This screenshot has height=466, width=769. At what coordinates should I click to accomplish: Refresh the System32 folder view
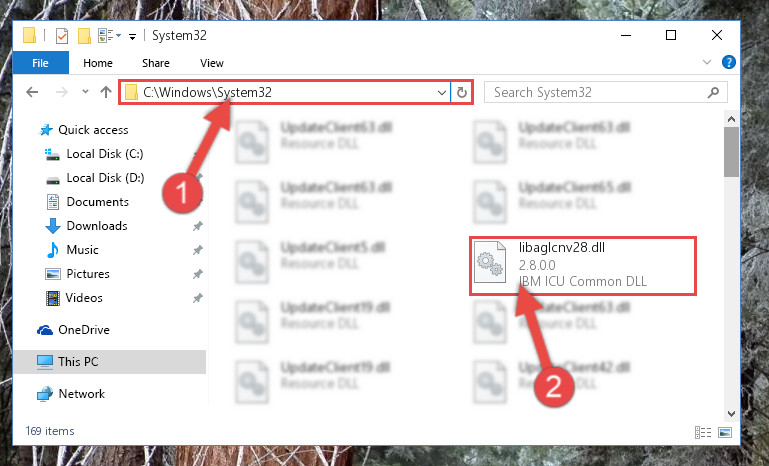point(461,92)
